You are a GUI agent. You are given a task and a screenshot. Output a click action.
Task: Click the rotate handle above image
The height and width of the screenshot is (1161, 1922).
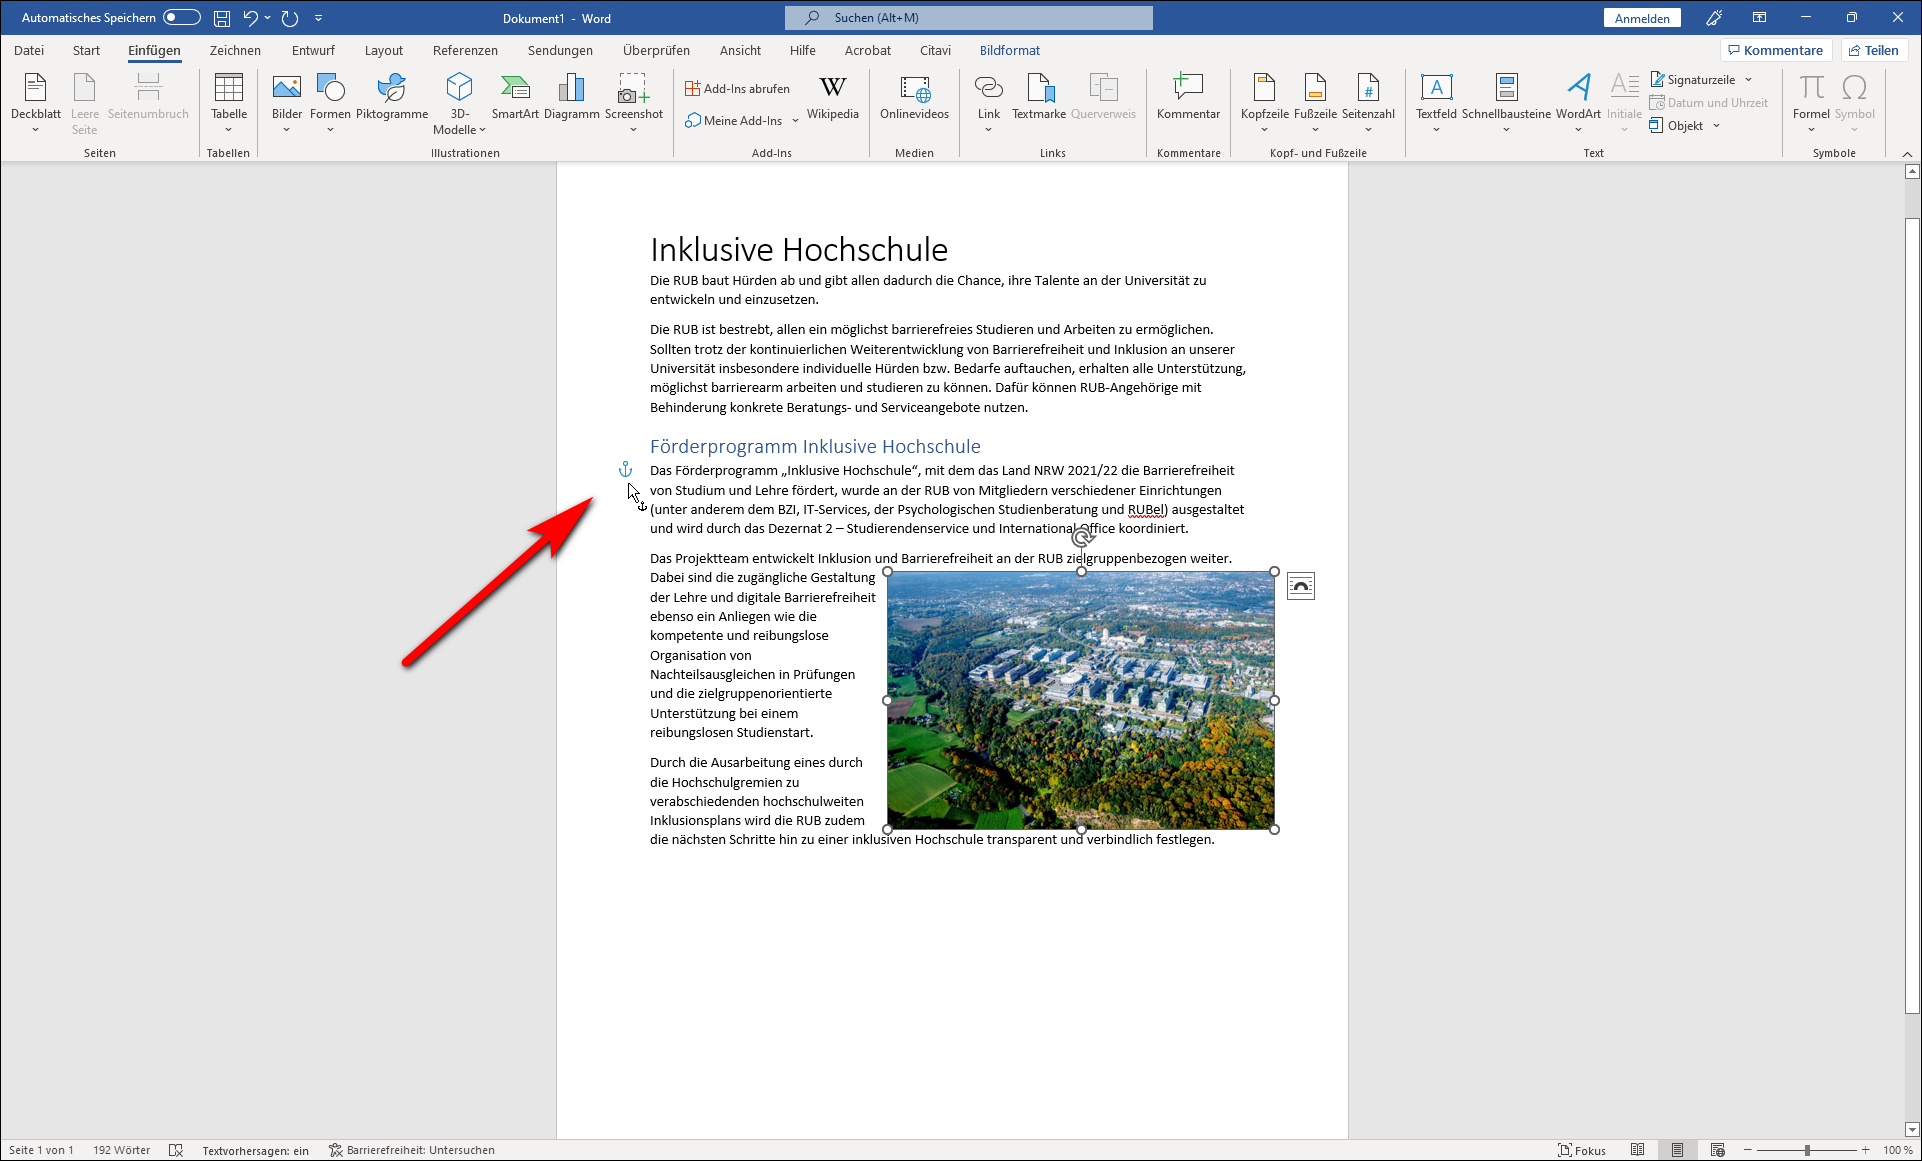pos(1082,538)
